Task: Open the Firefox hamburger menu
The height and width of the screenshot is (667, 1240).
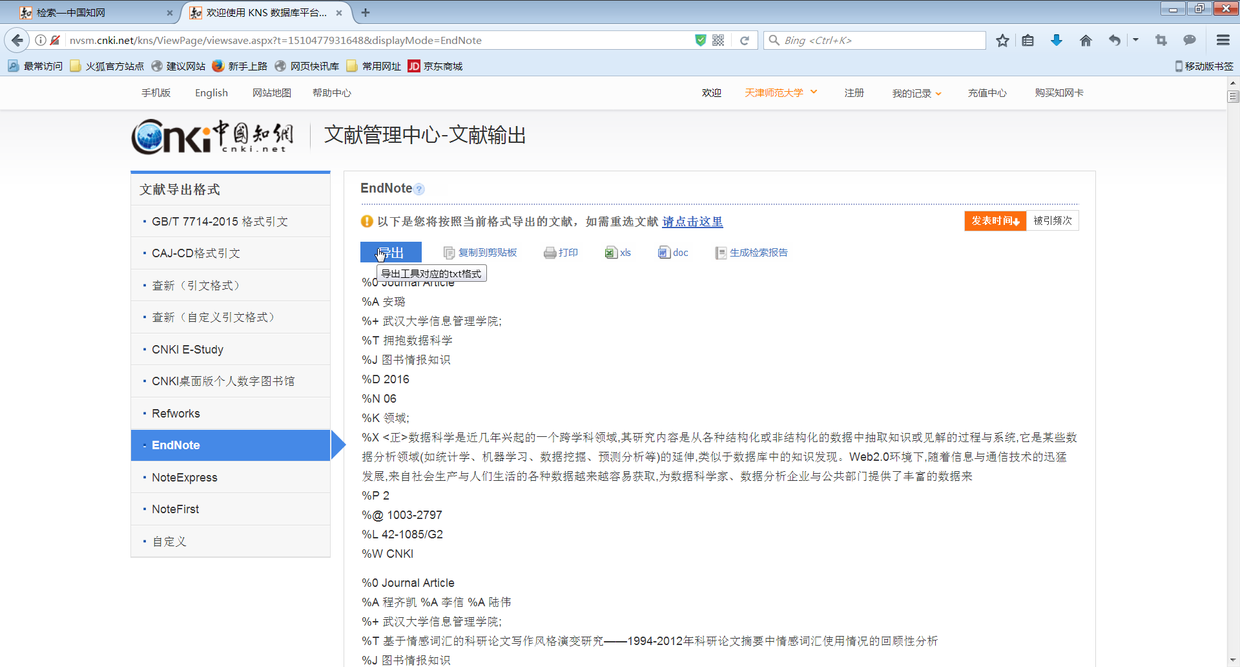Action: (x=1222, y=40)
